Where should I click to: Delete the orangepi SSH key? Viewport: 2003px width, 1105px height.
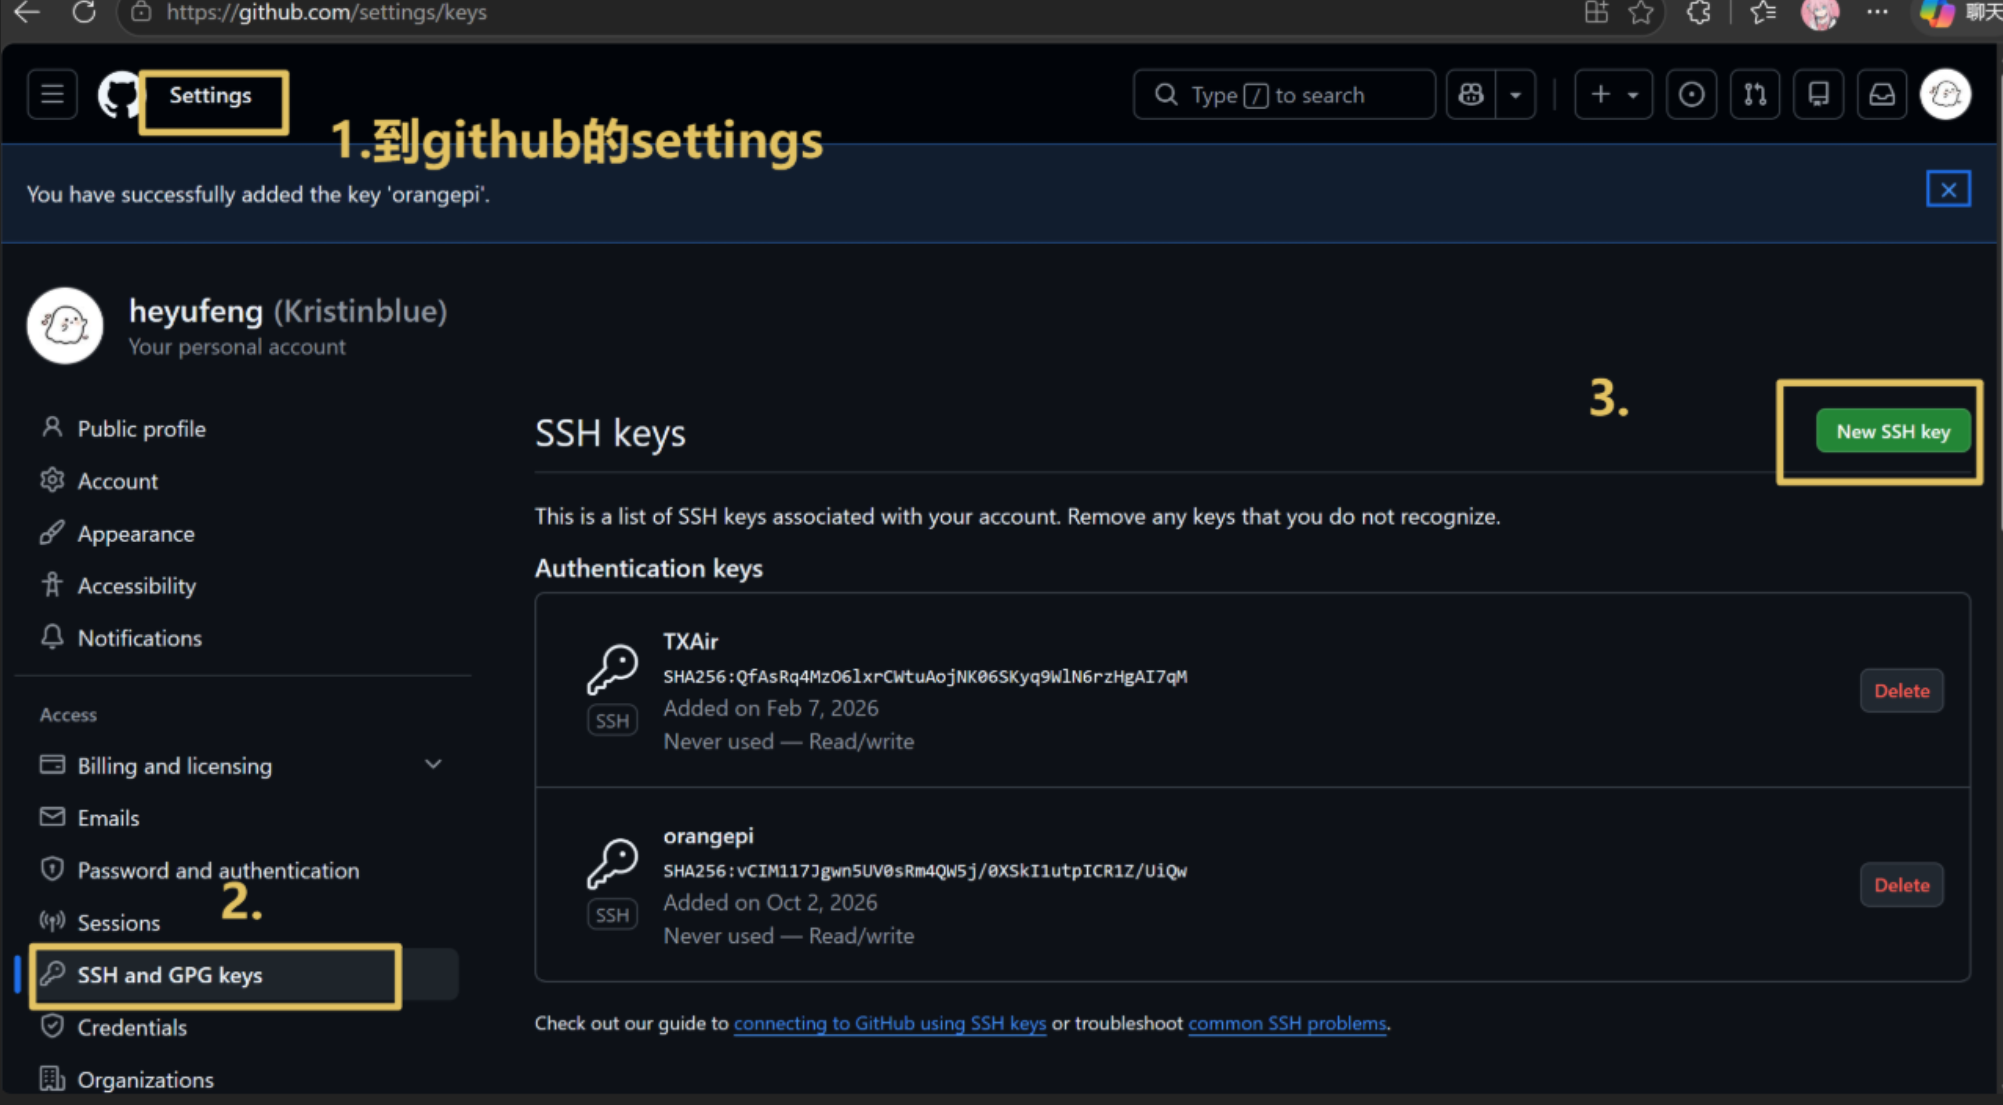point(1902,885)
